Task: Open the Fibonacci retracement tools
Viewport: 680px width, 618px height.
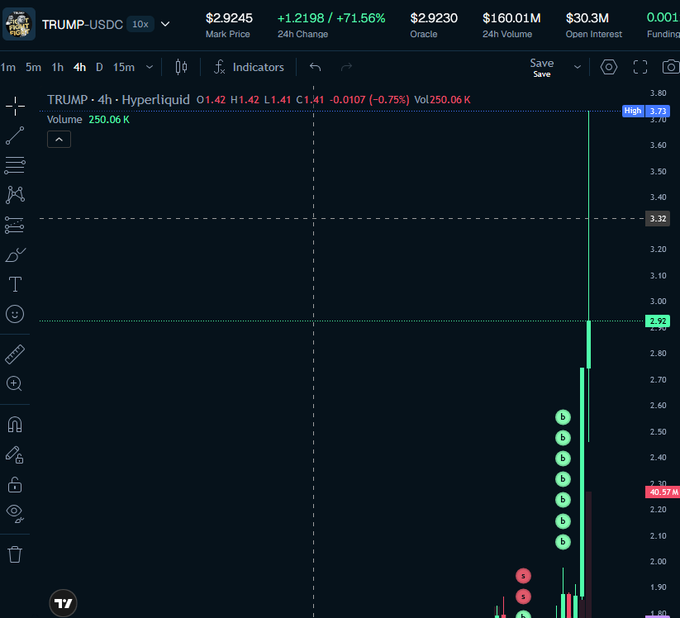Action: [15, 165]
